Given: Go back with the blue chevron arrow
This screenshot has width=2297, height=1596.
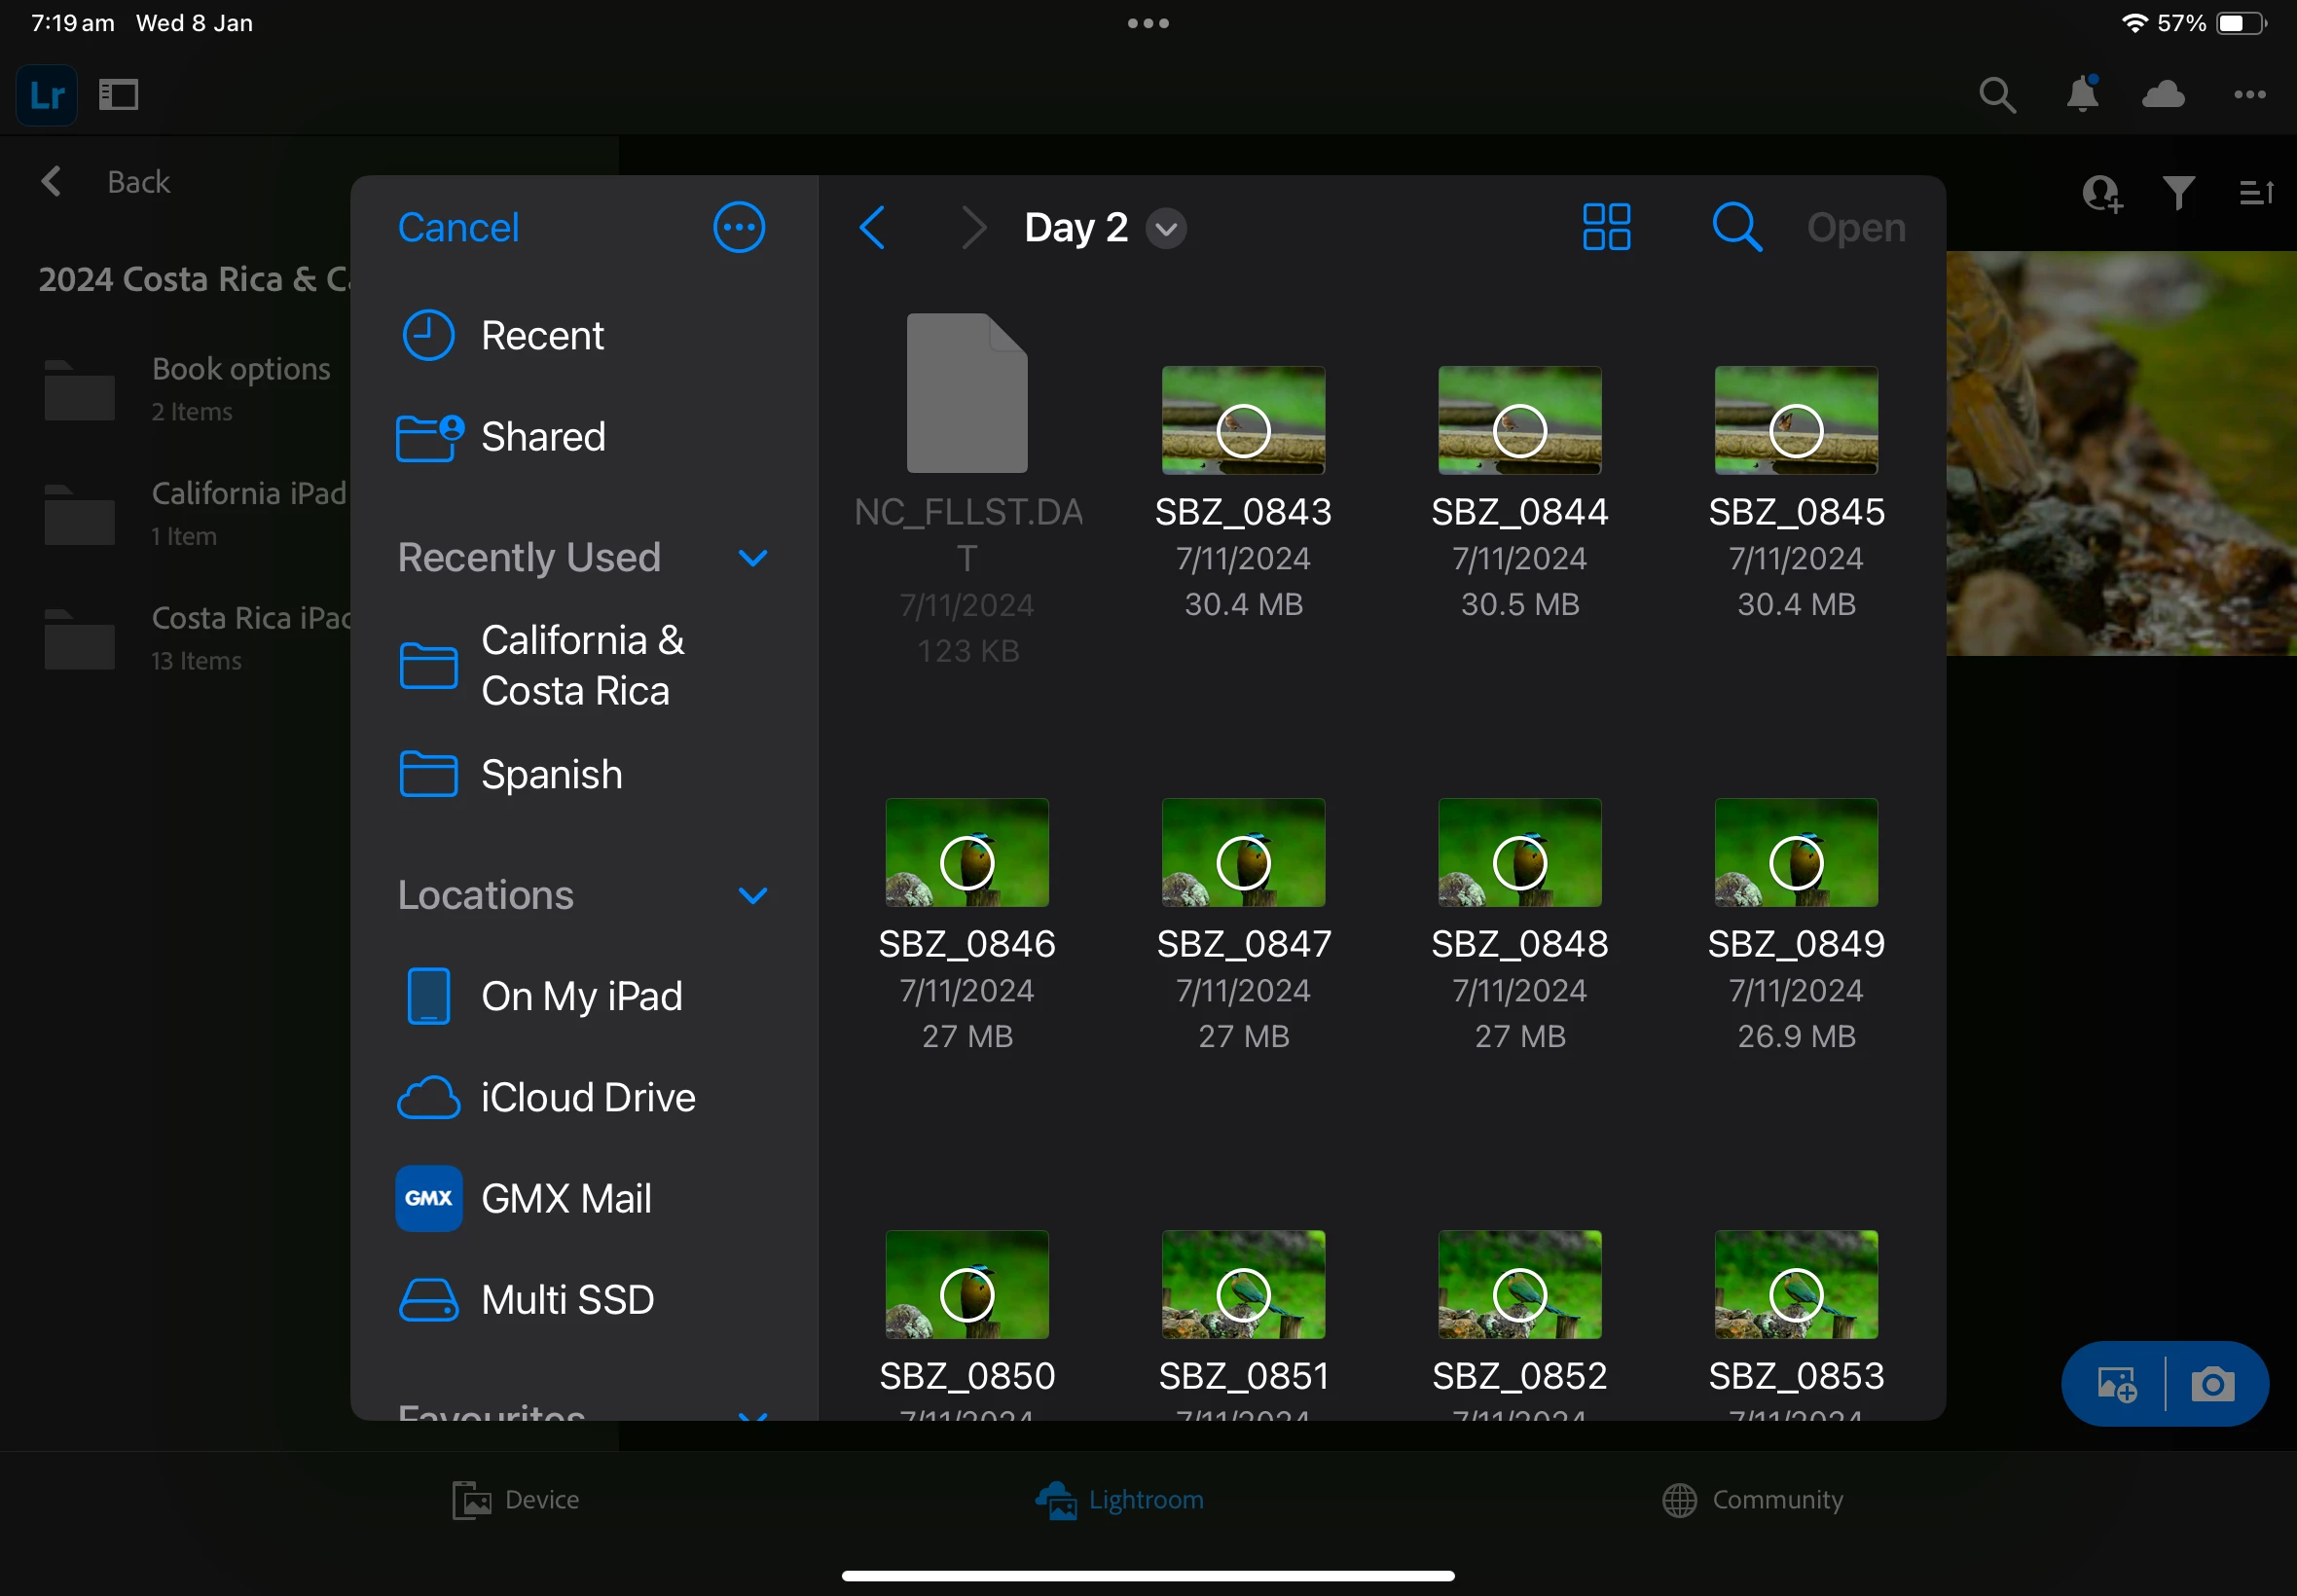Looking at the screenshot, I should pyautogui.click(x=872, y=227).
